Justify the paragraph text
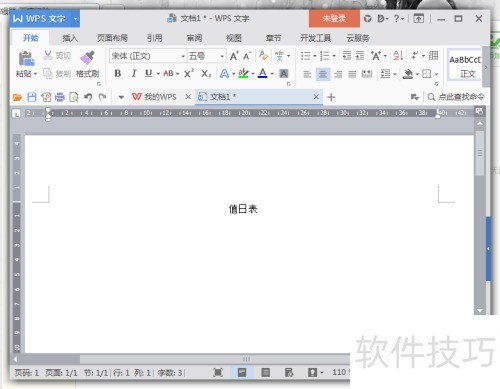 [x=352, y=74]
